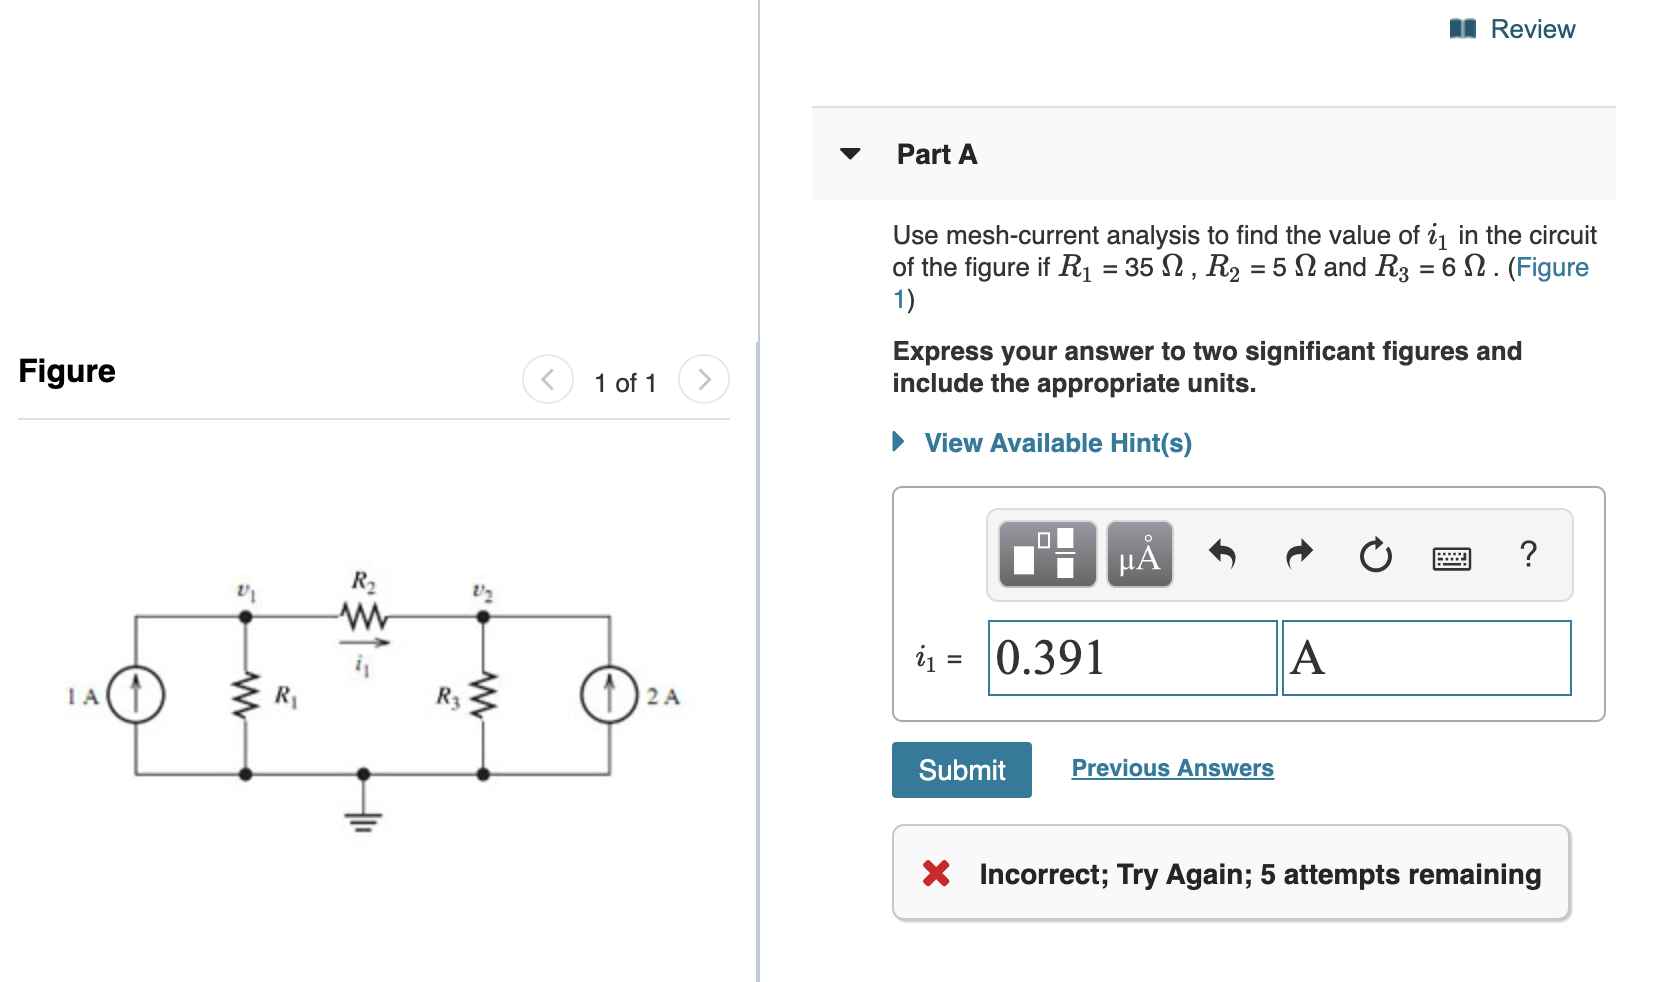The width and height of the screenshot is (1656, 982).
Task: Open the Figure 1 link in the problem text
Action: tap(1551, 267)
